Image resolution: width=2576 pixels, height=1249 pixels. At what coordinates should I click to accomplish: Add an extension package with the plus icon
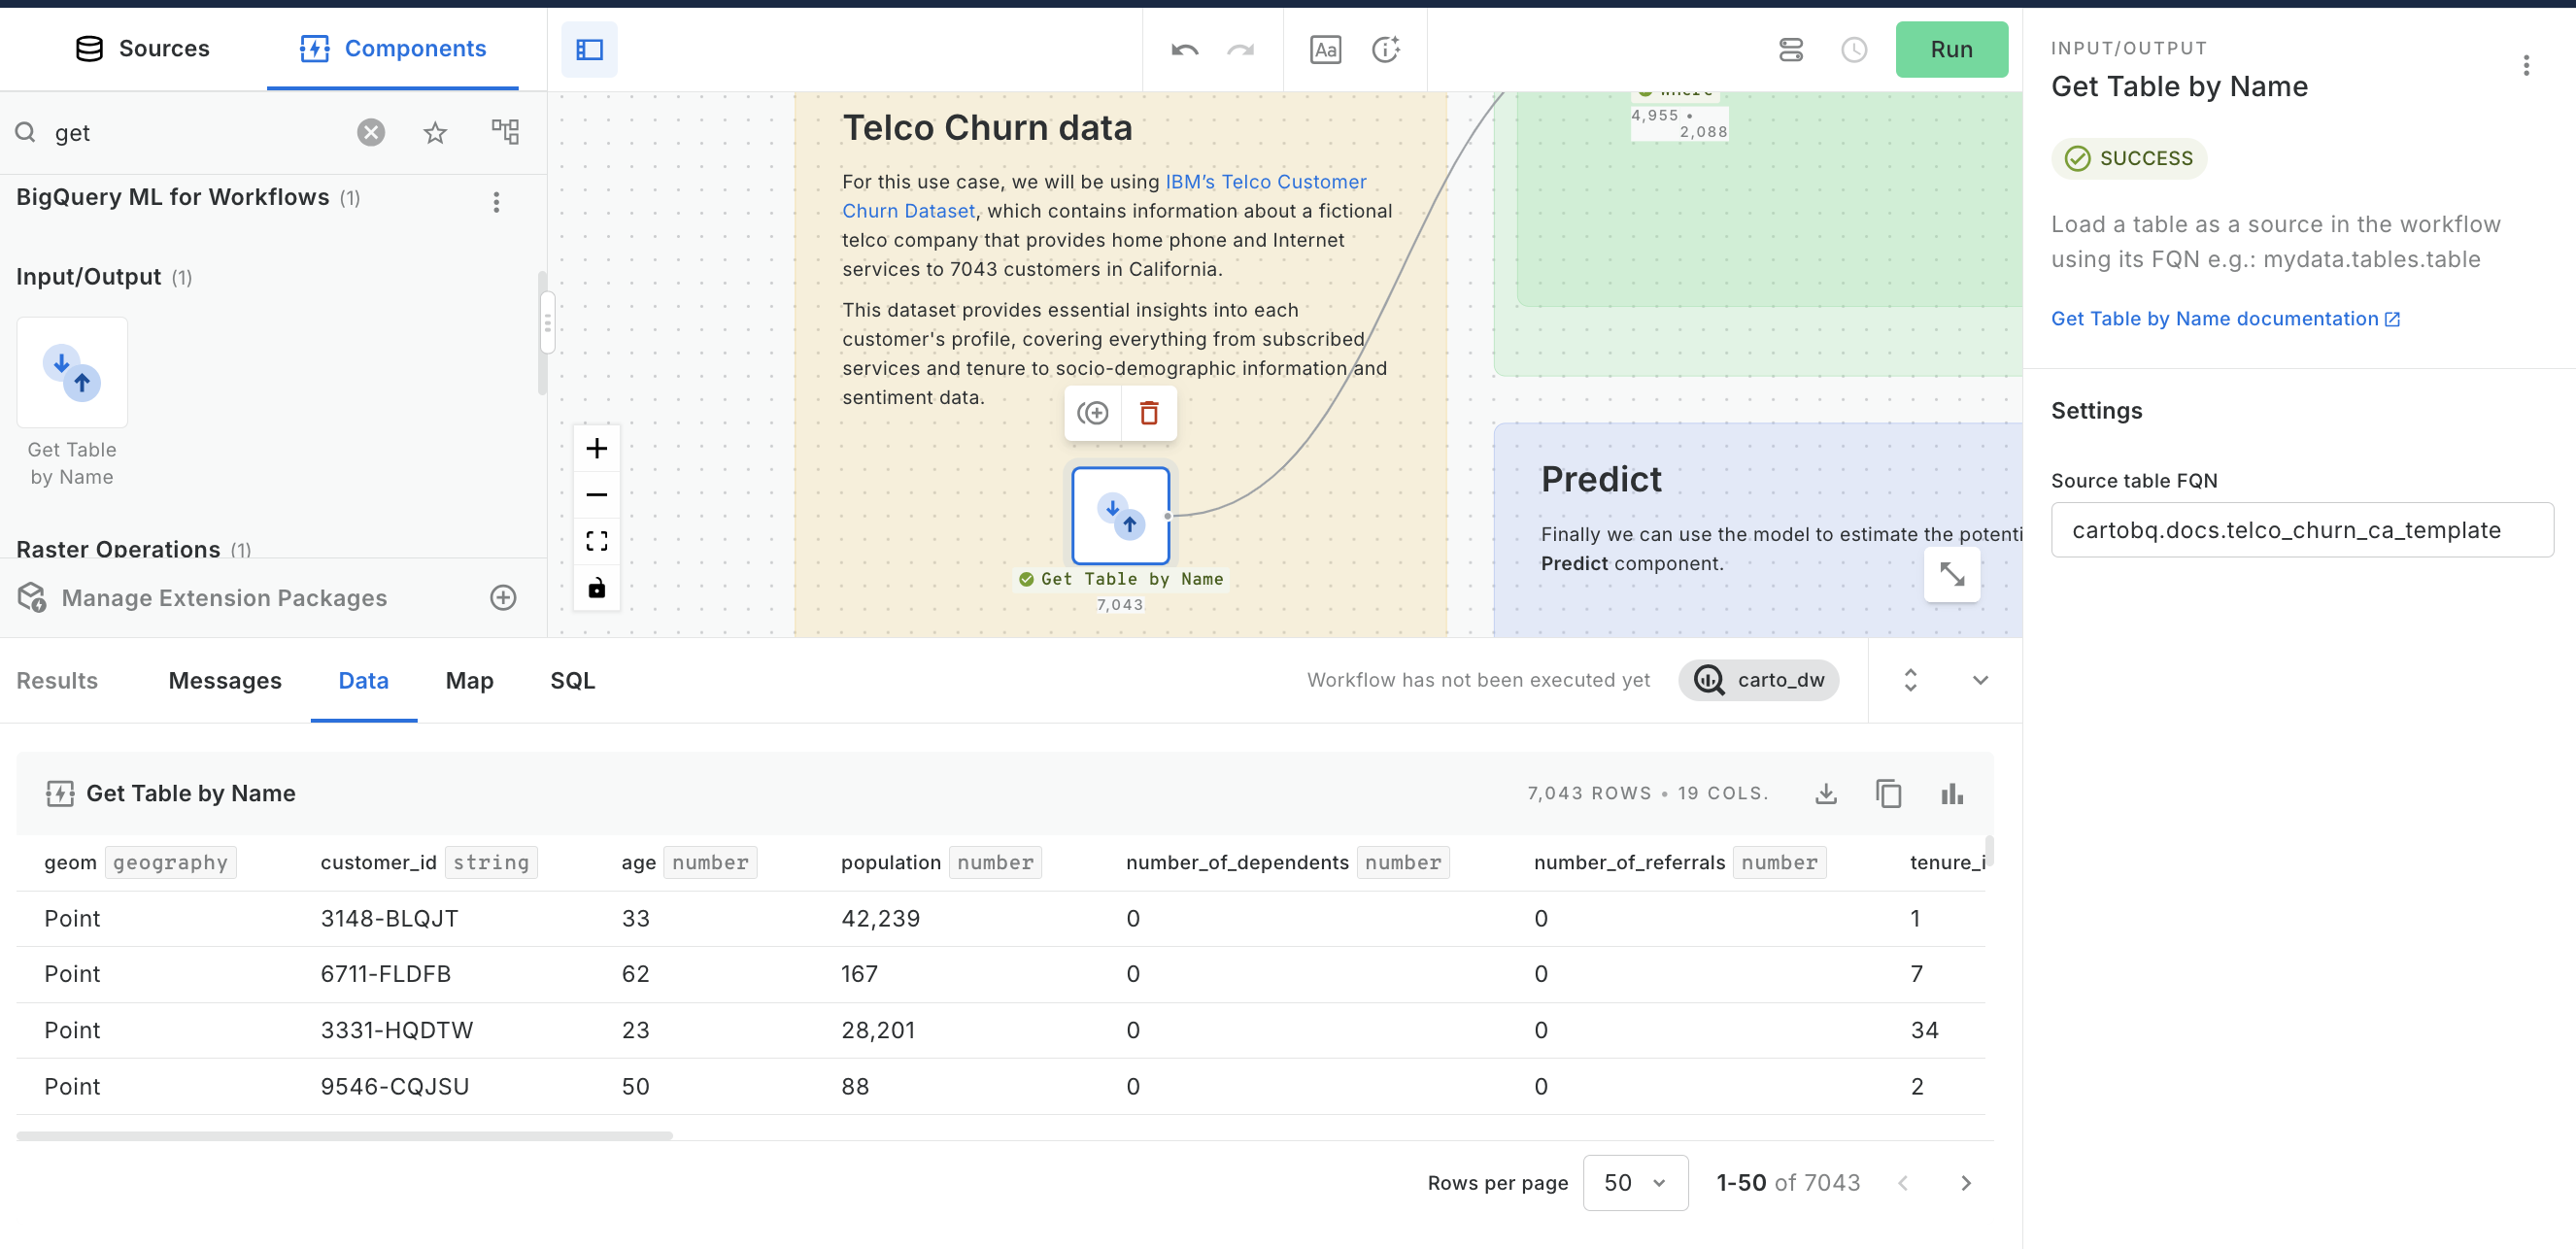pyautogui.click(x=504, y=597)
